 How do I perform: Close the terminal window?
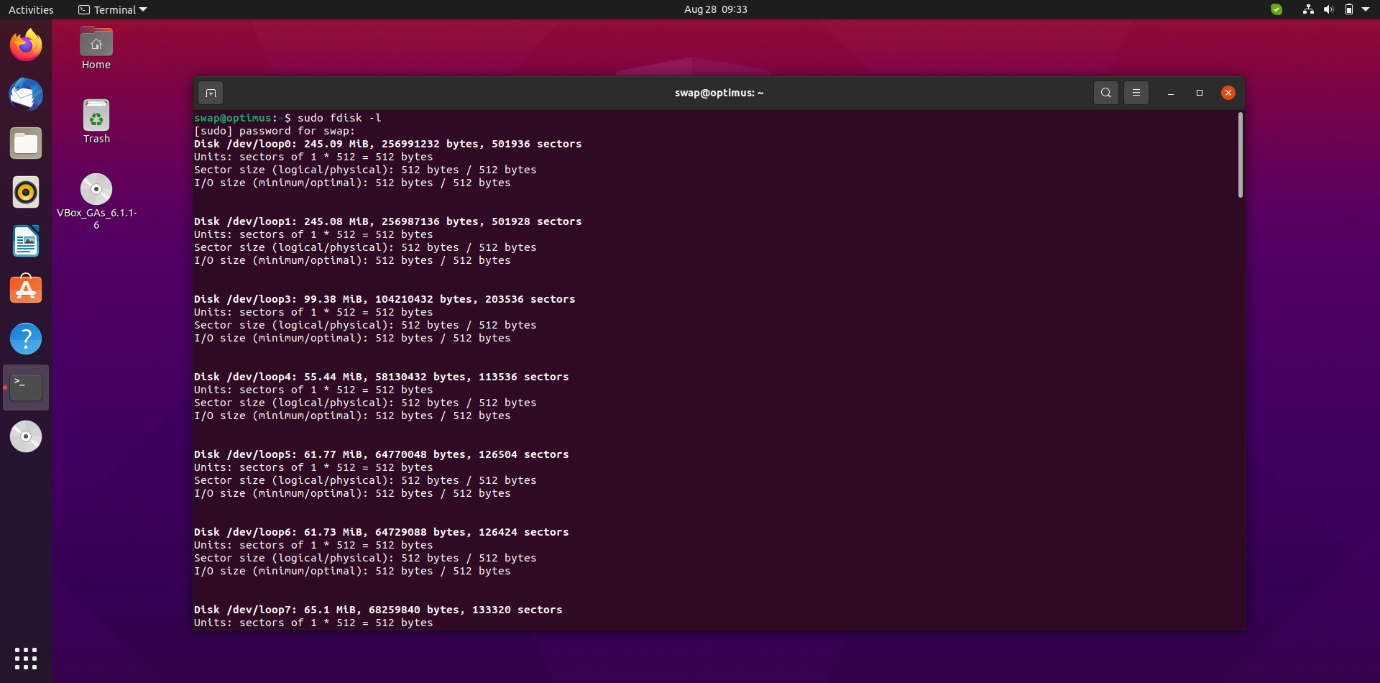(x=1228, y=93)
